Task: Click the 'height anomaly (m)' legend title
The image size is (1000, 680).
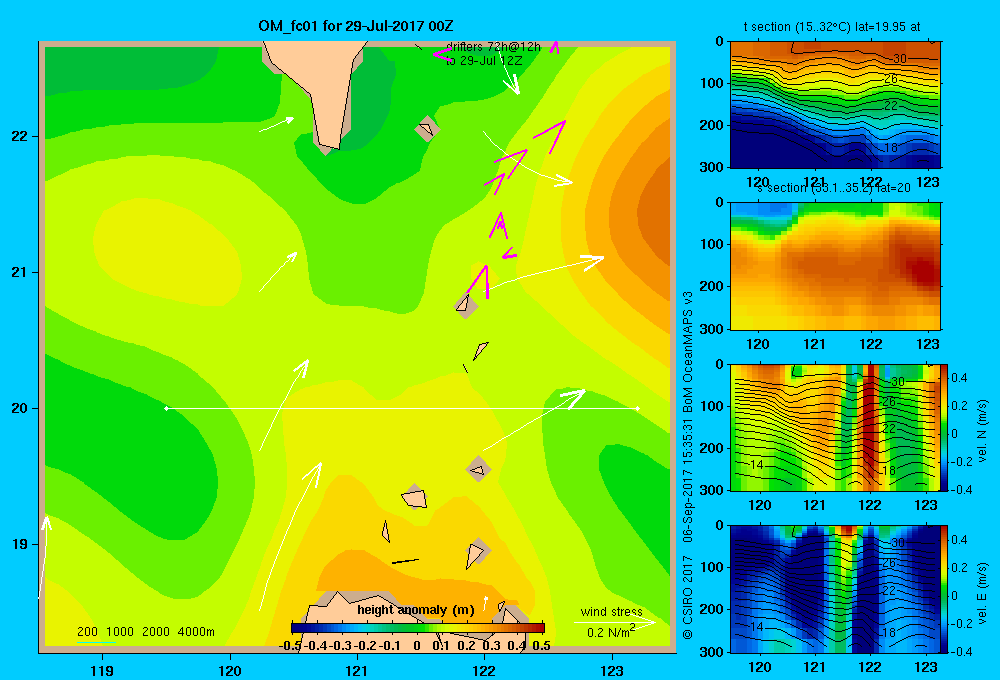Action: [x=416, y=610]
